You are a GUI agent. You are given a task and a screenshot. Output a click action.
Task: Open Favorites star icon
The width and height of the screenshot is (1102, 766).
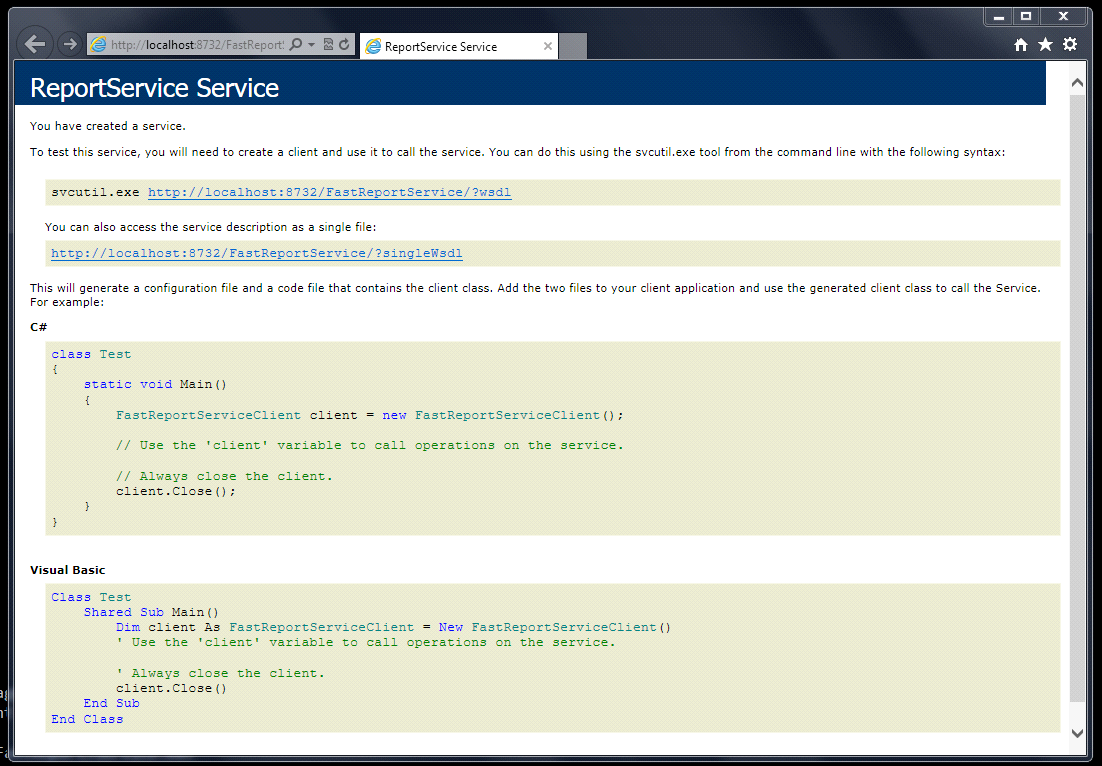click(x=1045, y=44)
